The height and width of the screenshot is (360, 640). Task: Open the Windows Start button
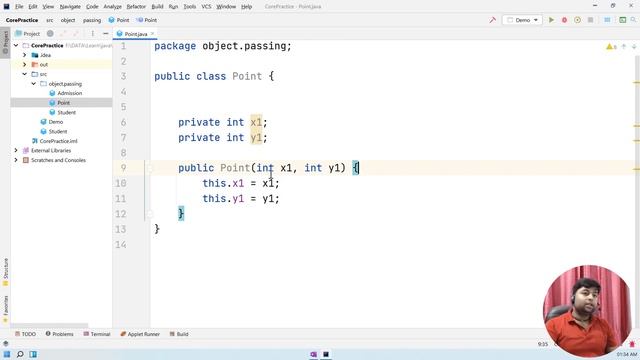tap(7, 354)
